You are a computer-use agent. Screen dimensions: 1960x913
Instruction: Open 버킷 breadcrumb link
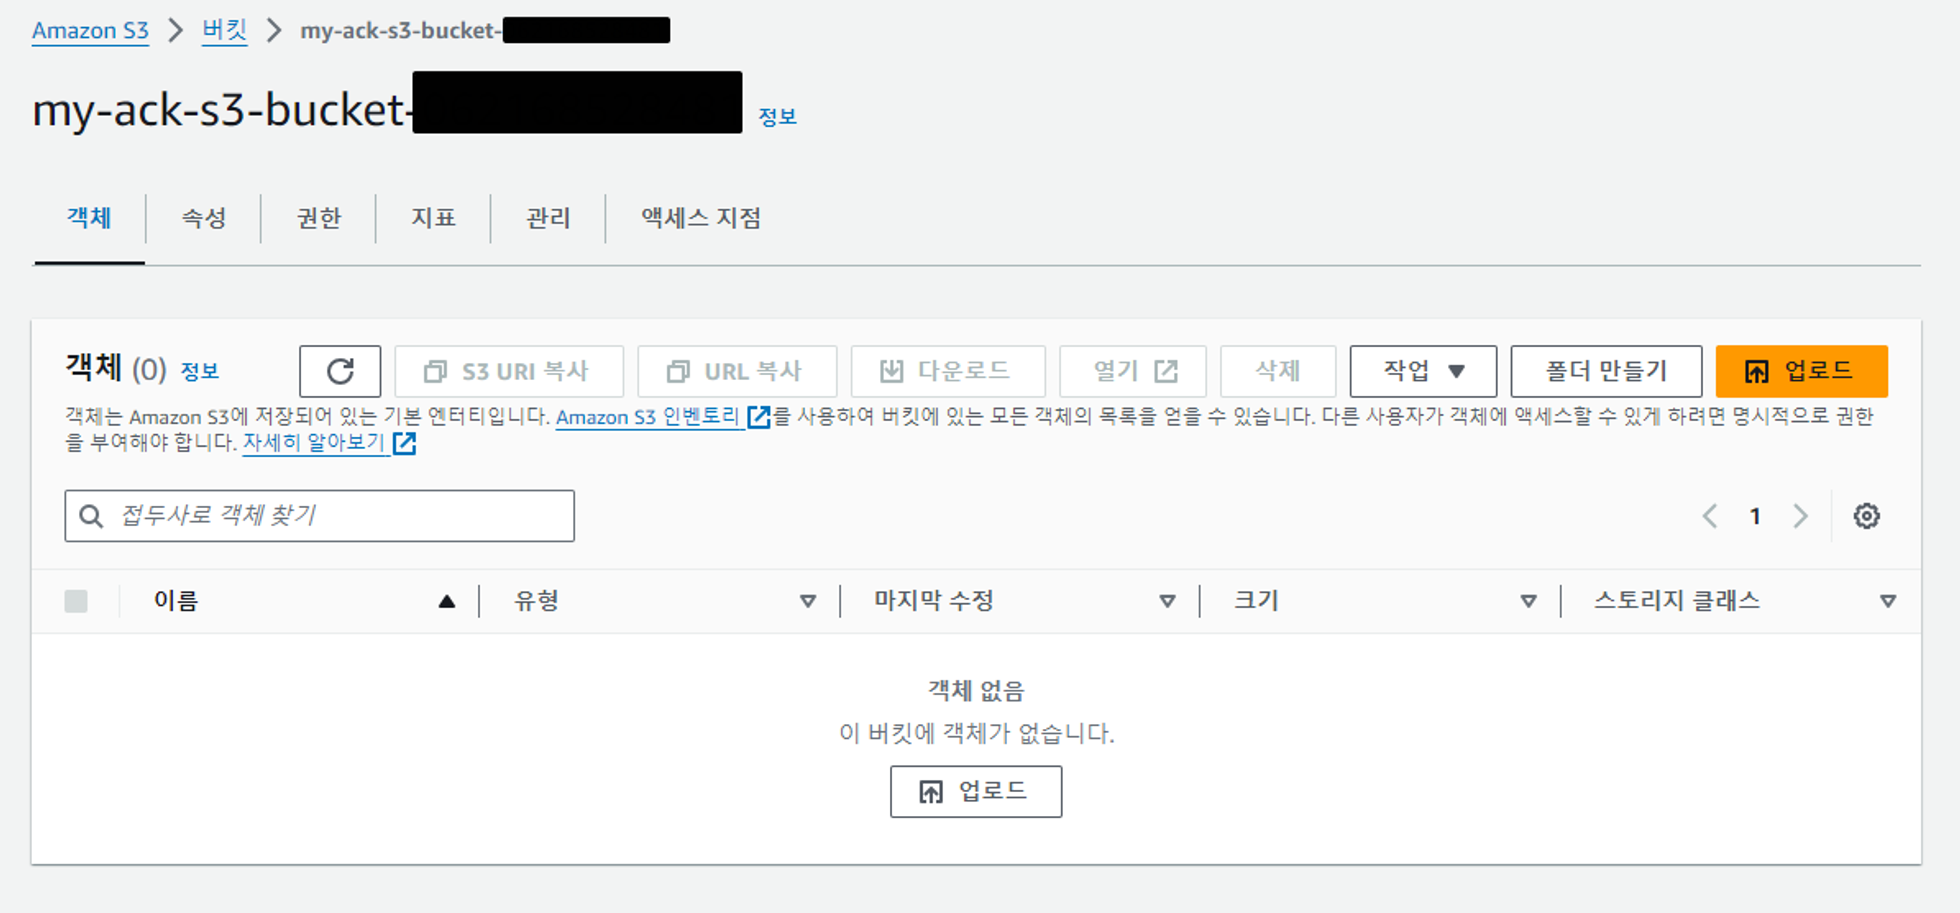(x=224, y=30)
